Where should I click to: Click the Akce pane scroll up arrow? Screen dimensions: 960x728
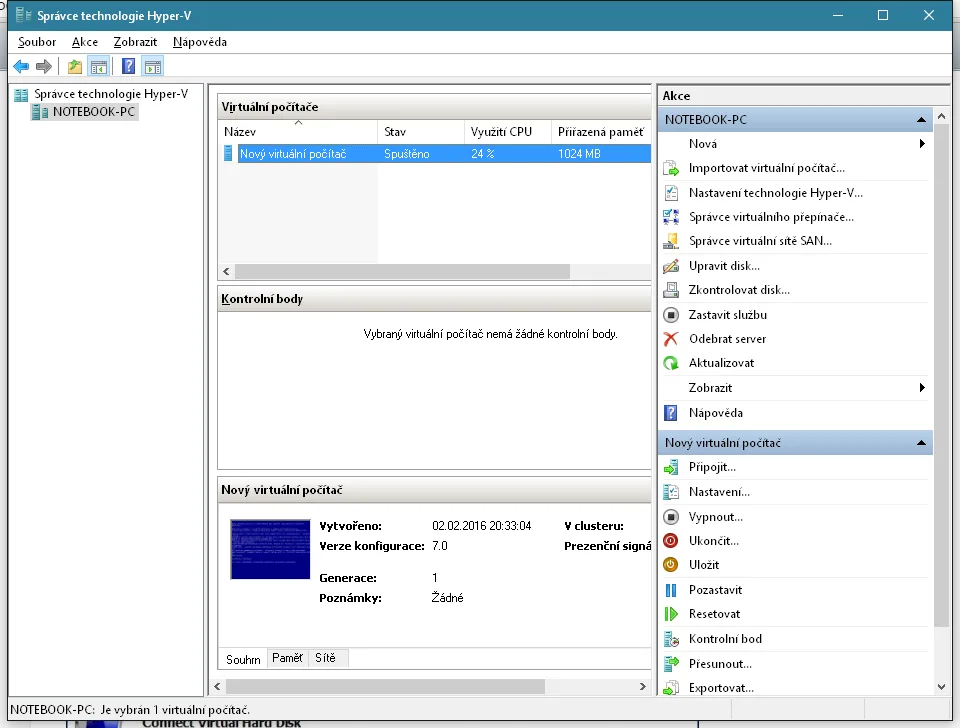click(x=942, y=116)
